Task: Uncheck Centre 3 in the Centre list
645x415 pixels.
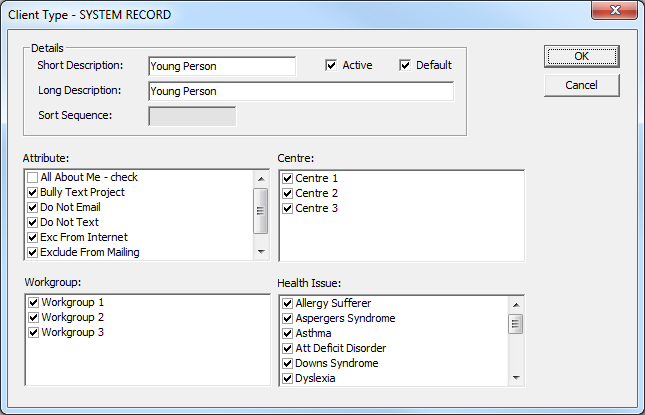Action: [x=288, y=209]
